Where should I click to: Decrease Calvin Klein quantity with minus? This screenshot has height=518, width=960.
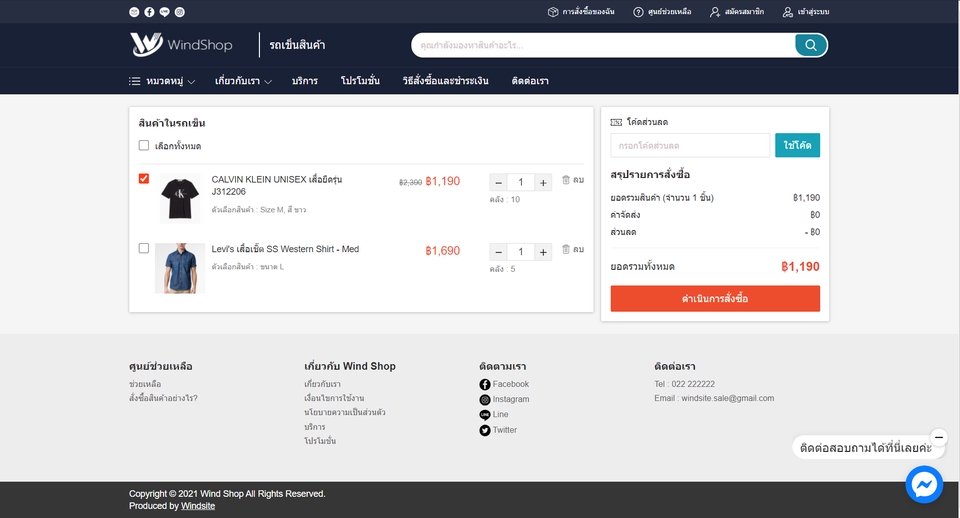click(498, 182)
